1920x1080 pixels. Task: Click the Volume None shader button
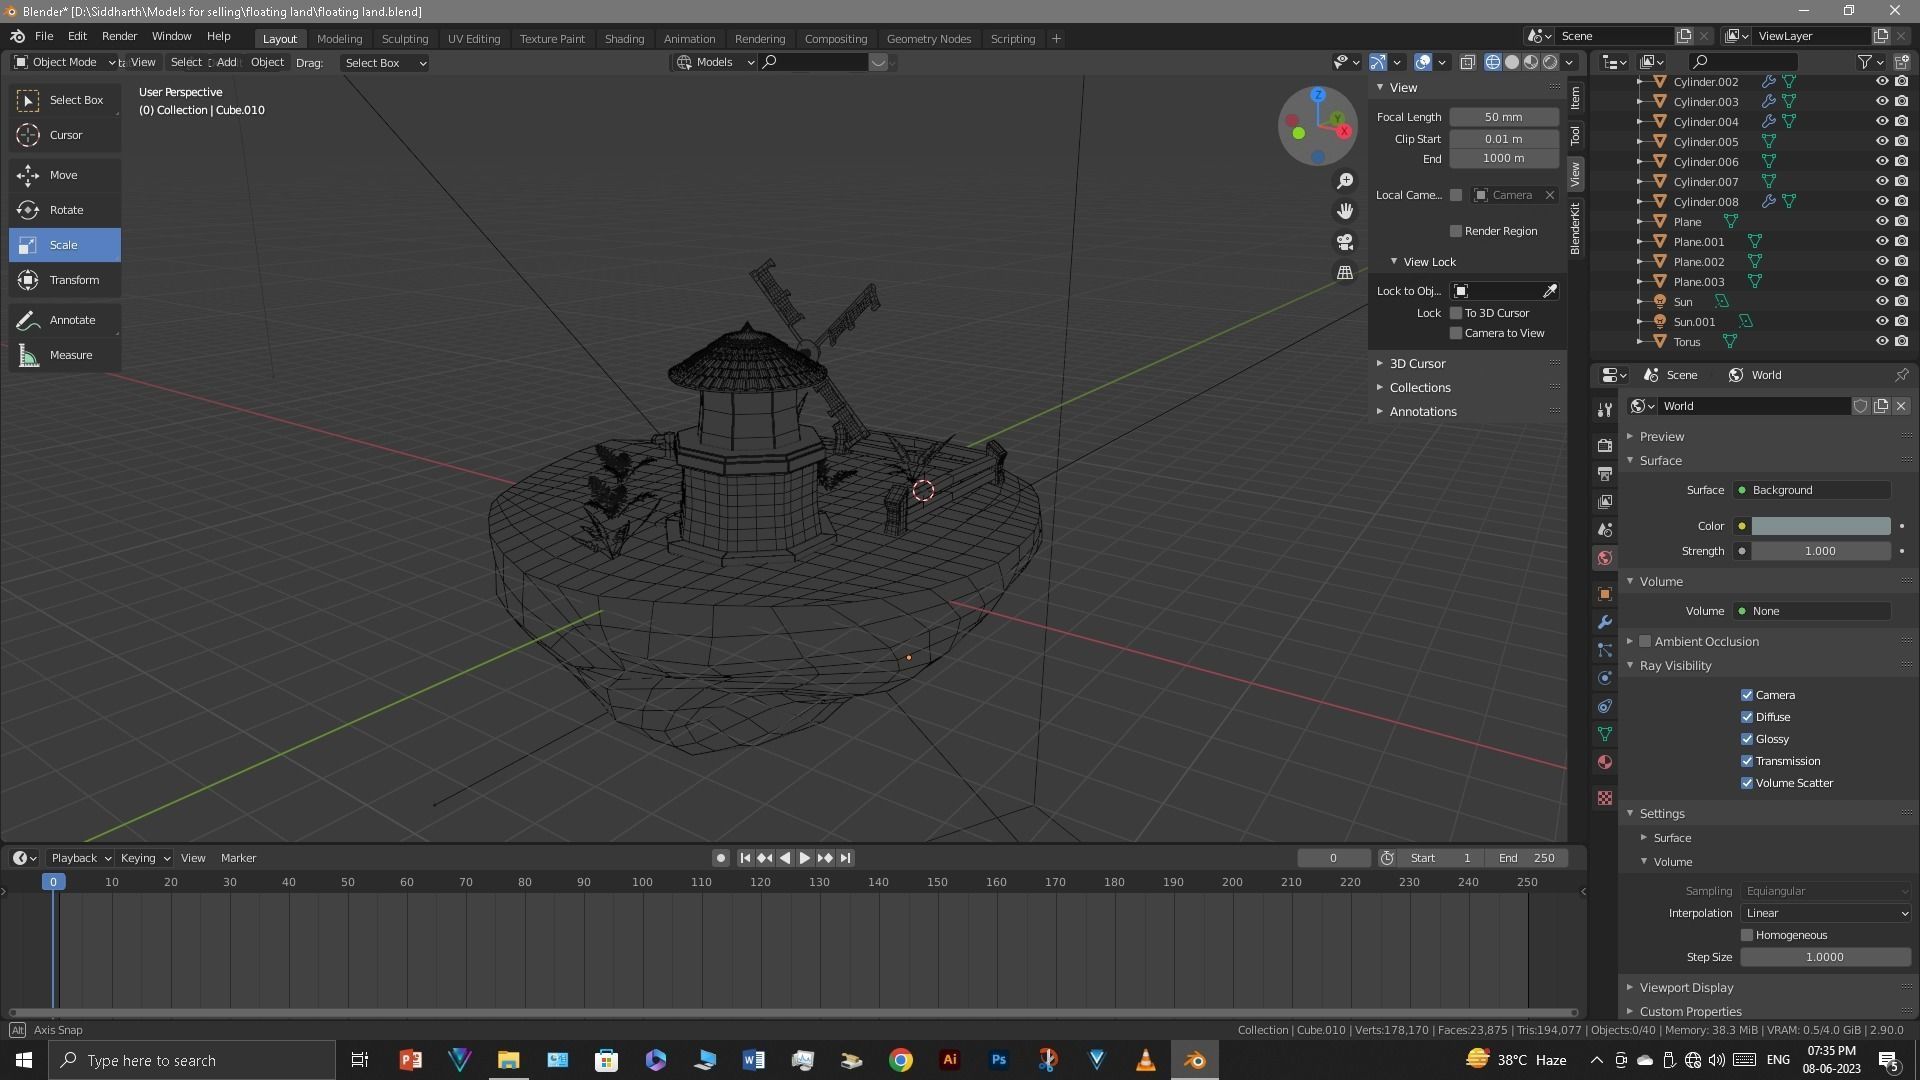(1813, 611)
